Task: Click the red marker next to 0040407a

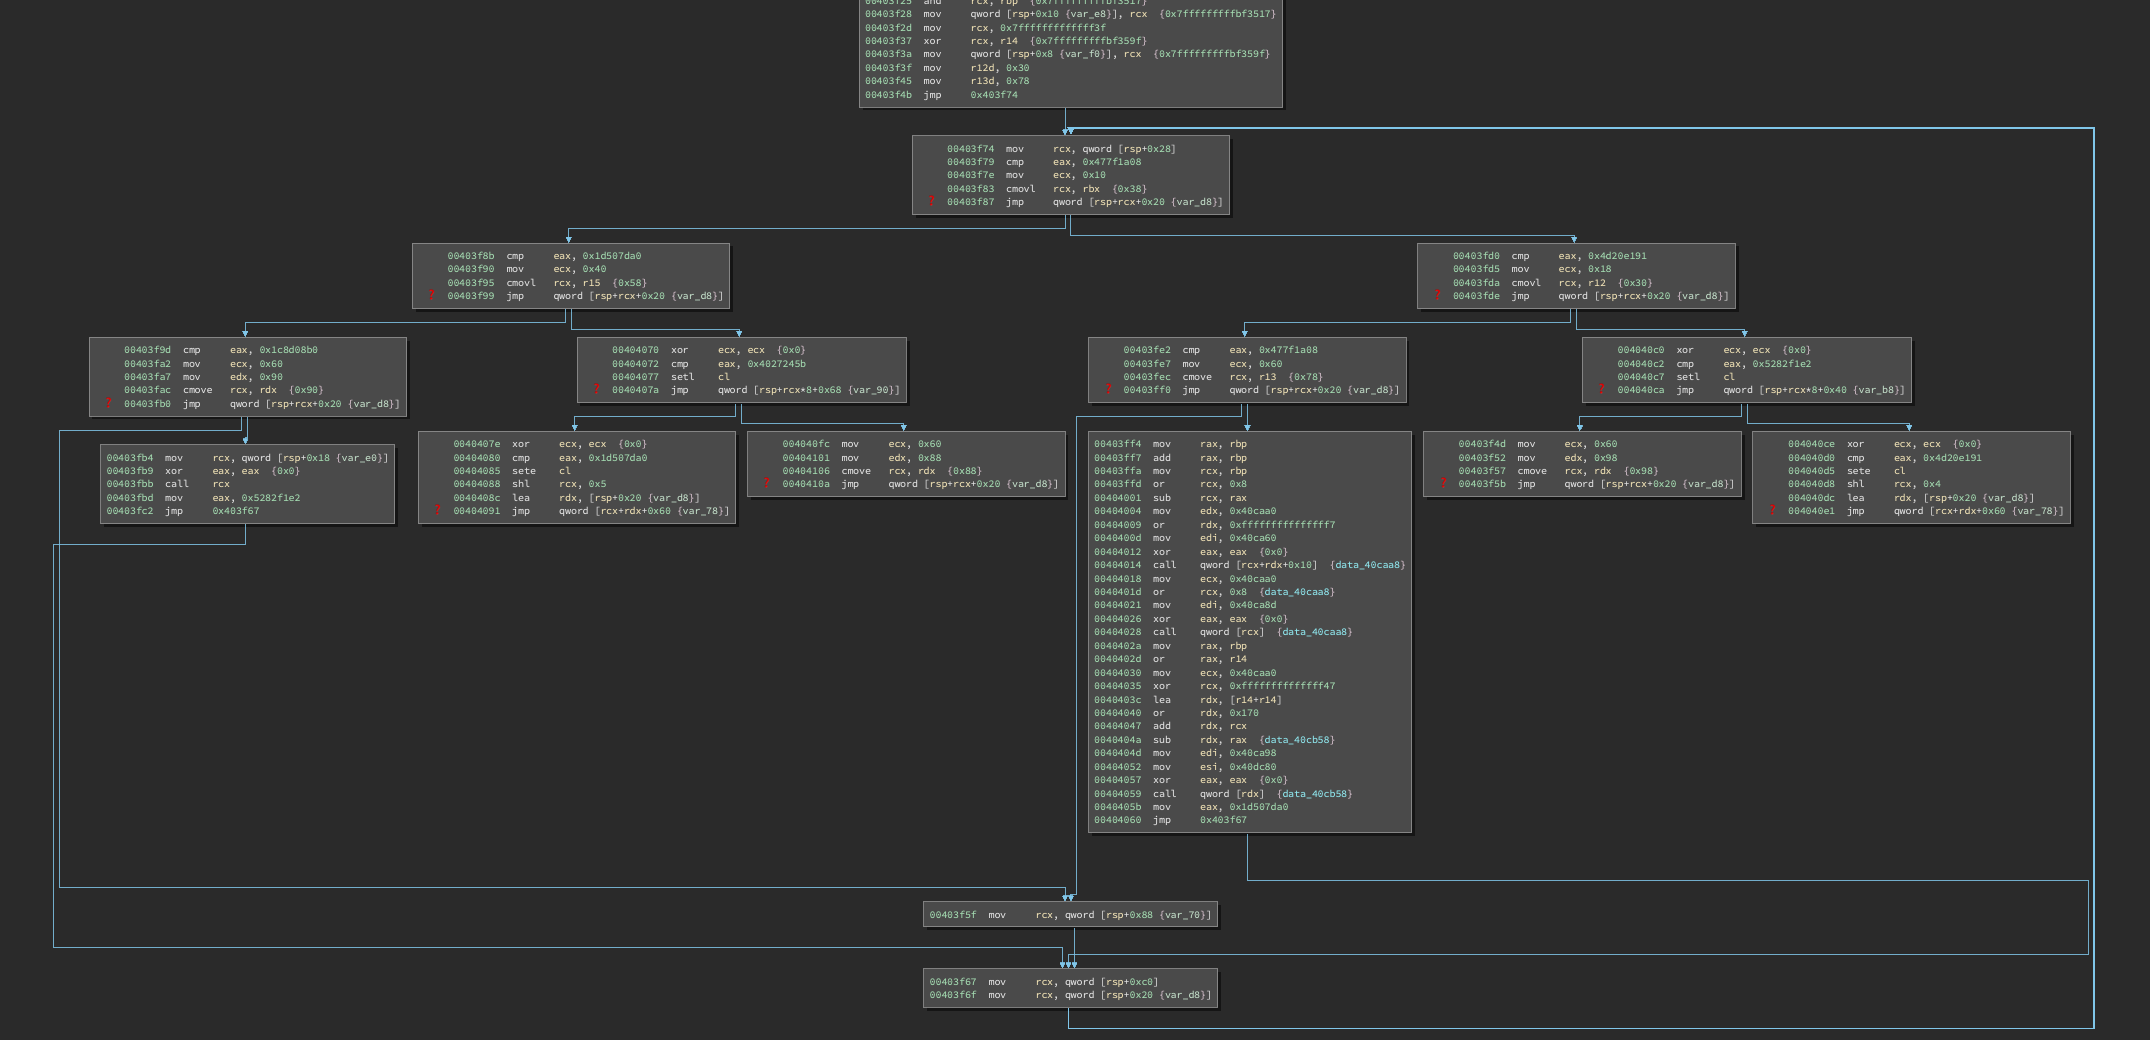Action: 597,390
